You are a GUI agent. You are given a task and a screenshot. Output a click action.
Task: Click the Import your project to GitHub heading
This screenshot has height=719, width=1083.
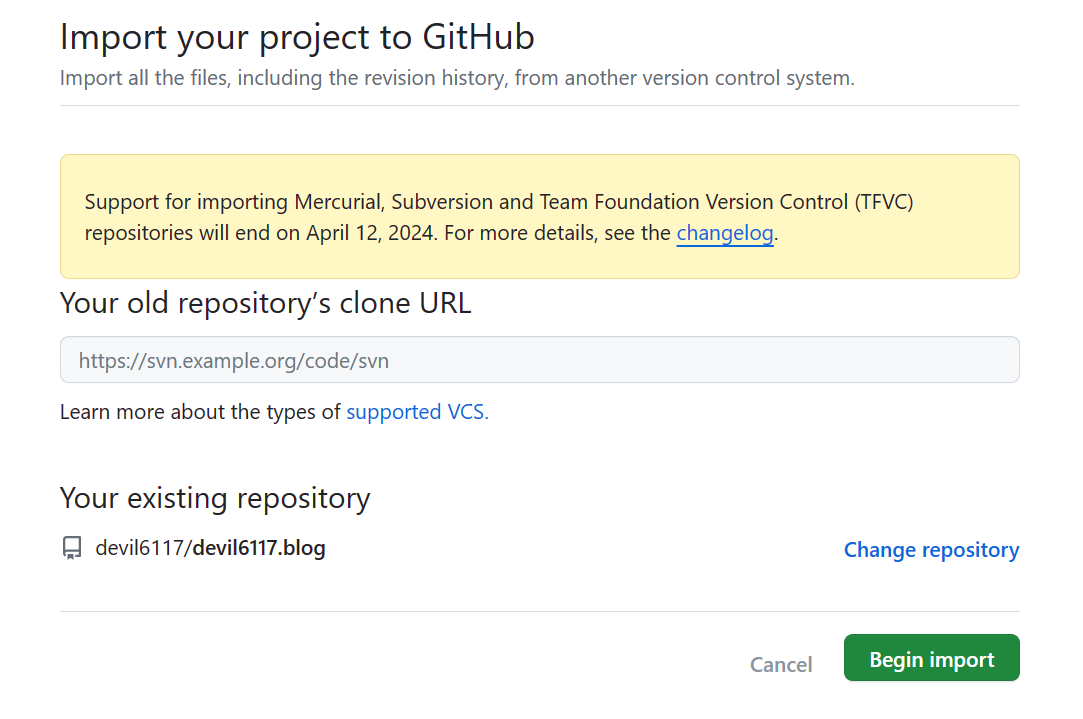[297, 37]
